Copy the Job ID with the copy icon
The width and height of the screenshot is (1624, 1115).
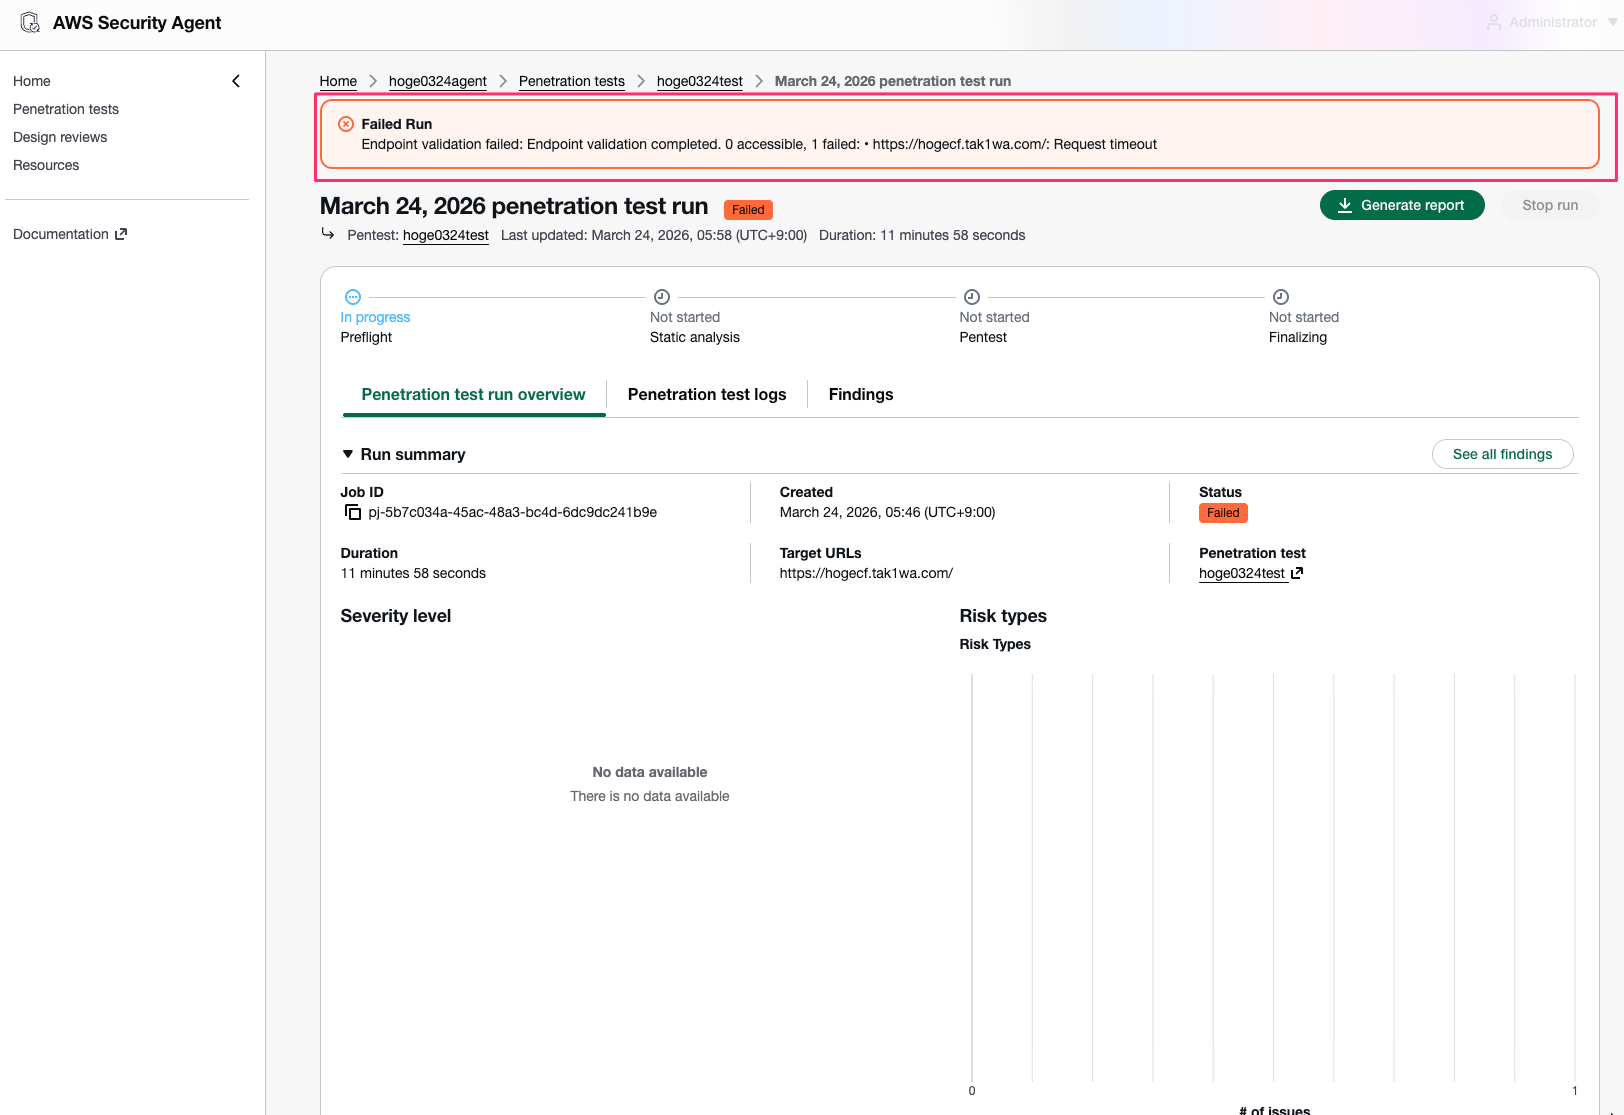[352, 512]
